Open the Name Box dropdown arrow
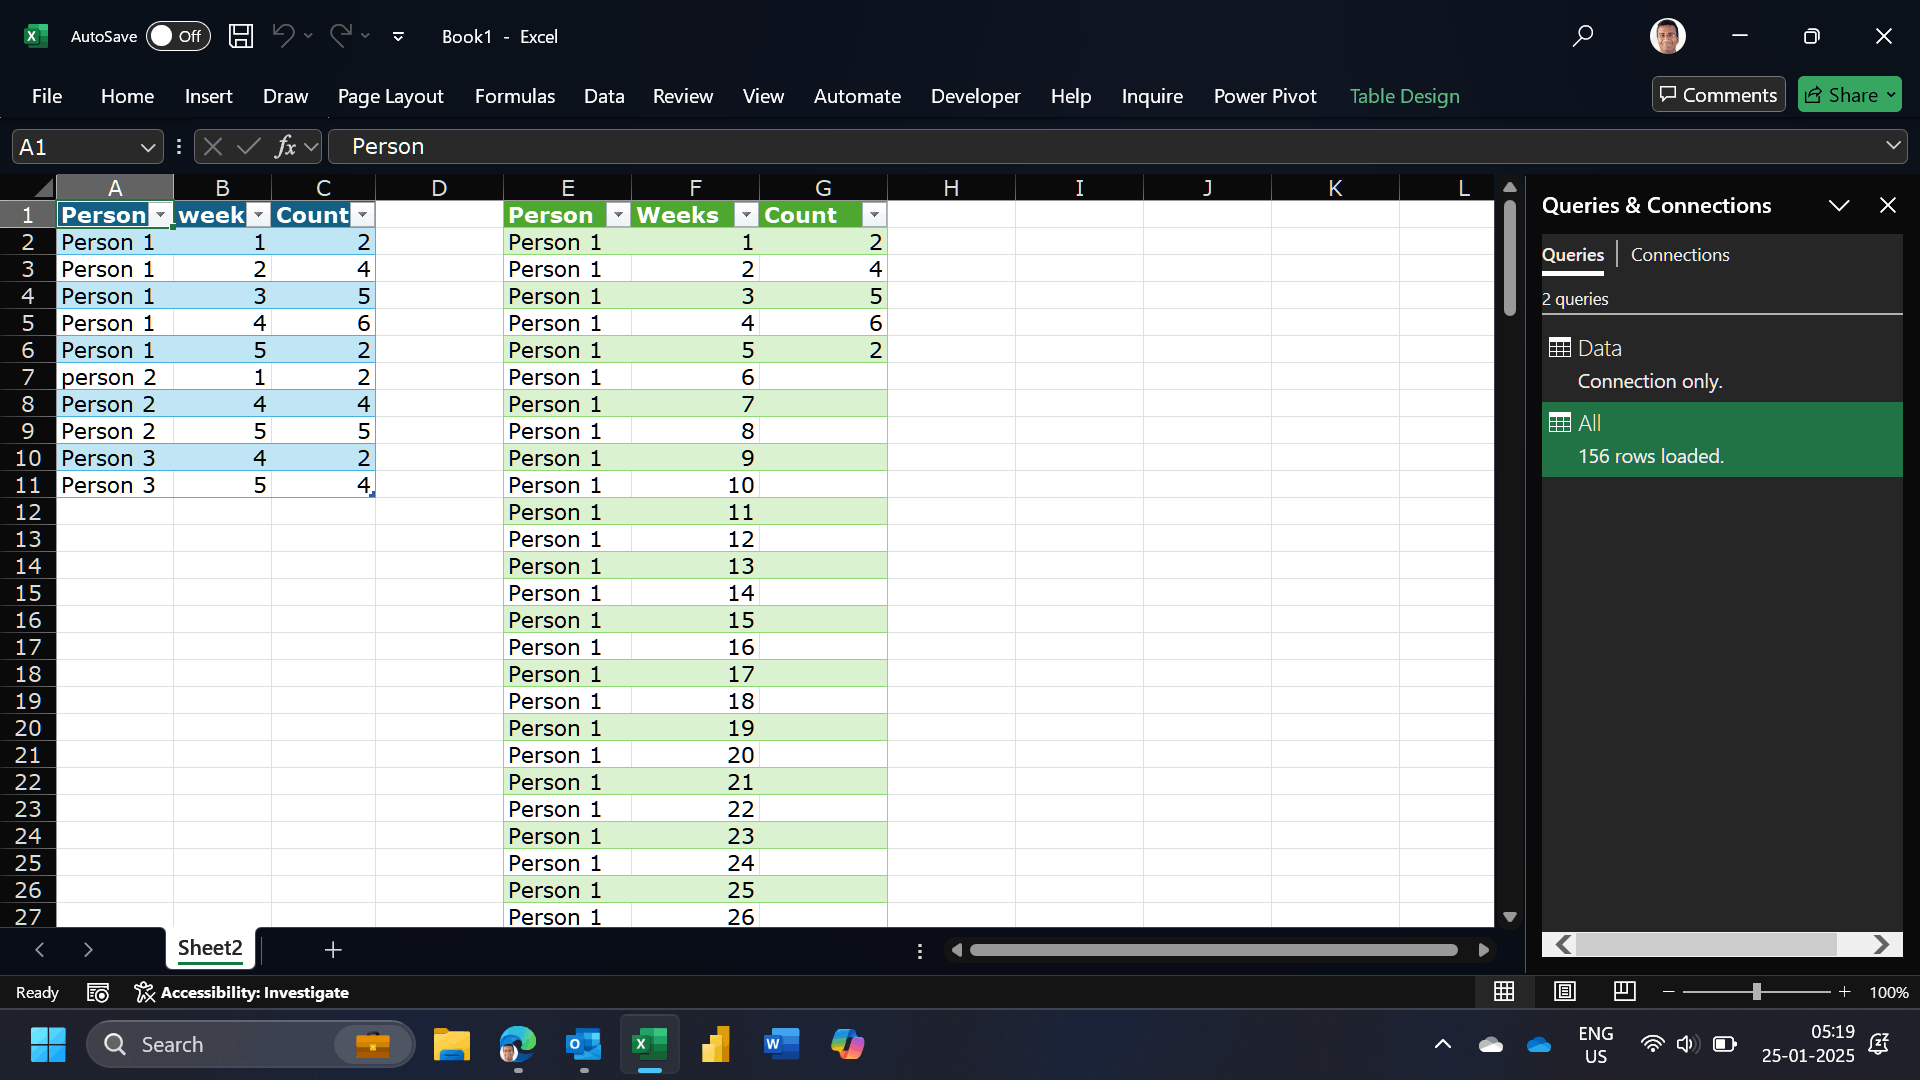The image size is (1920, 1080). click(148, 147)
